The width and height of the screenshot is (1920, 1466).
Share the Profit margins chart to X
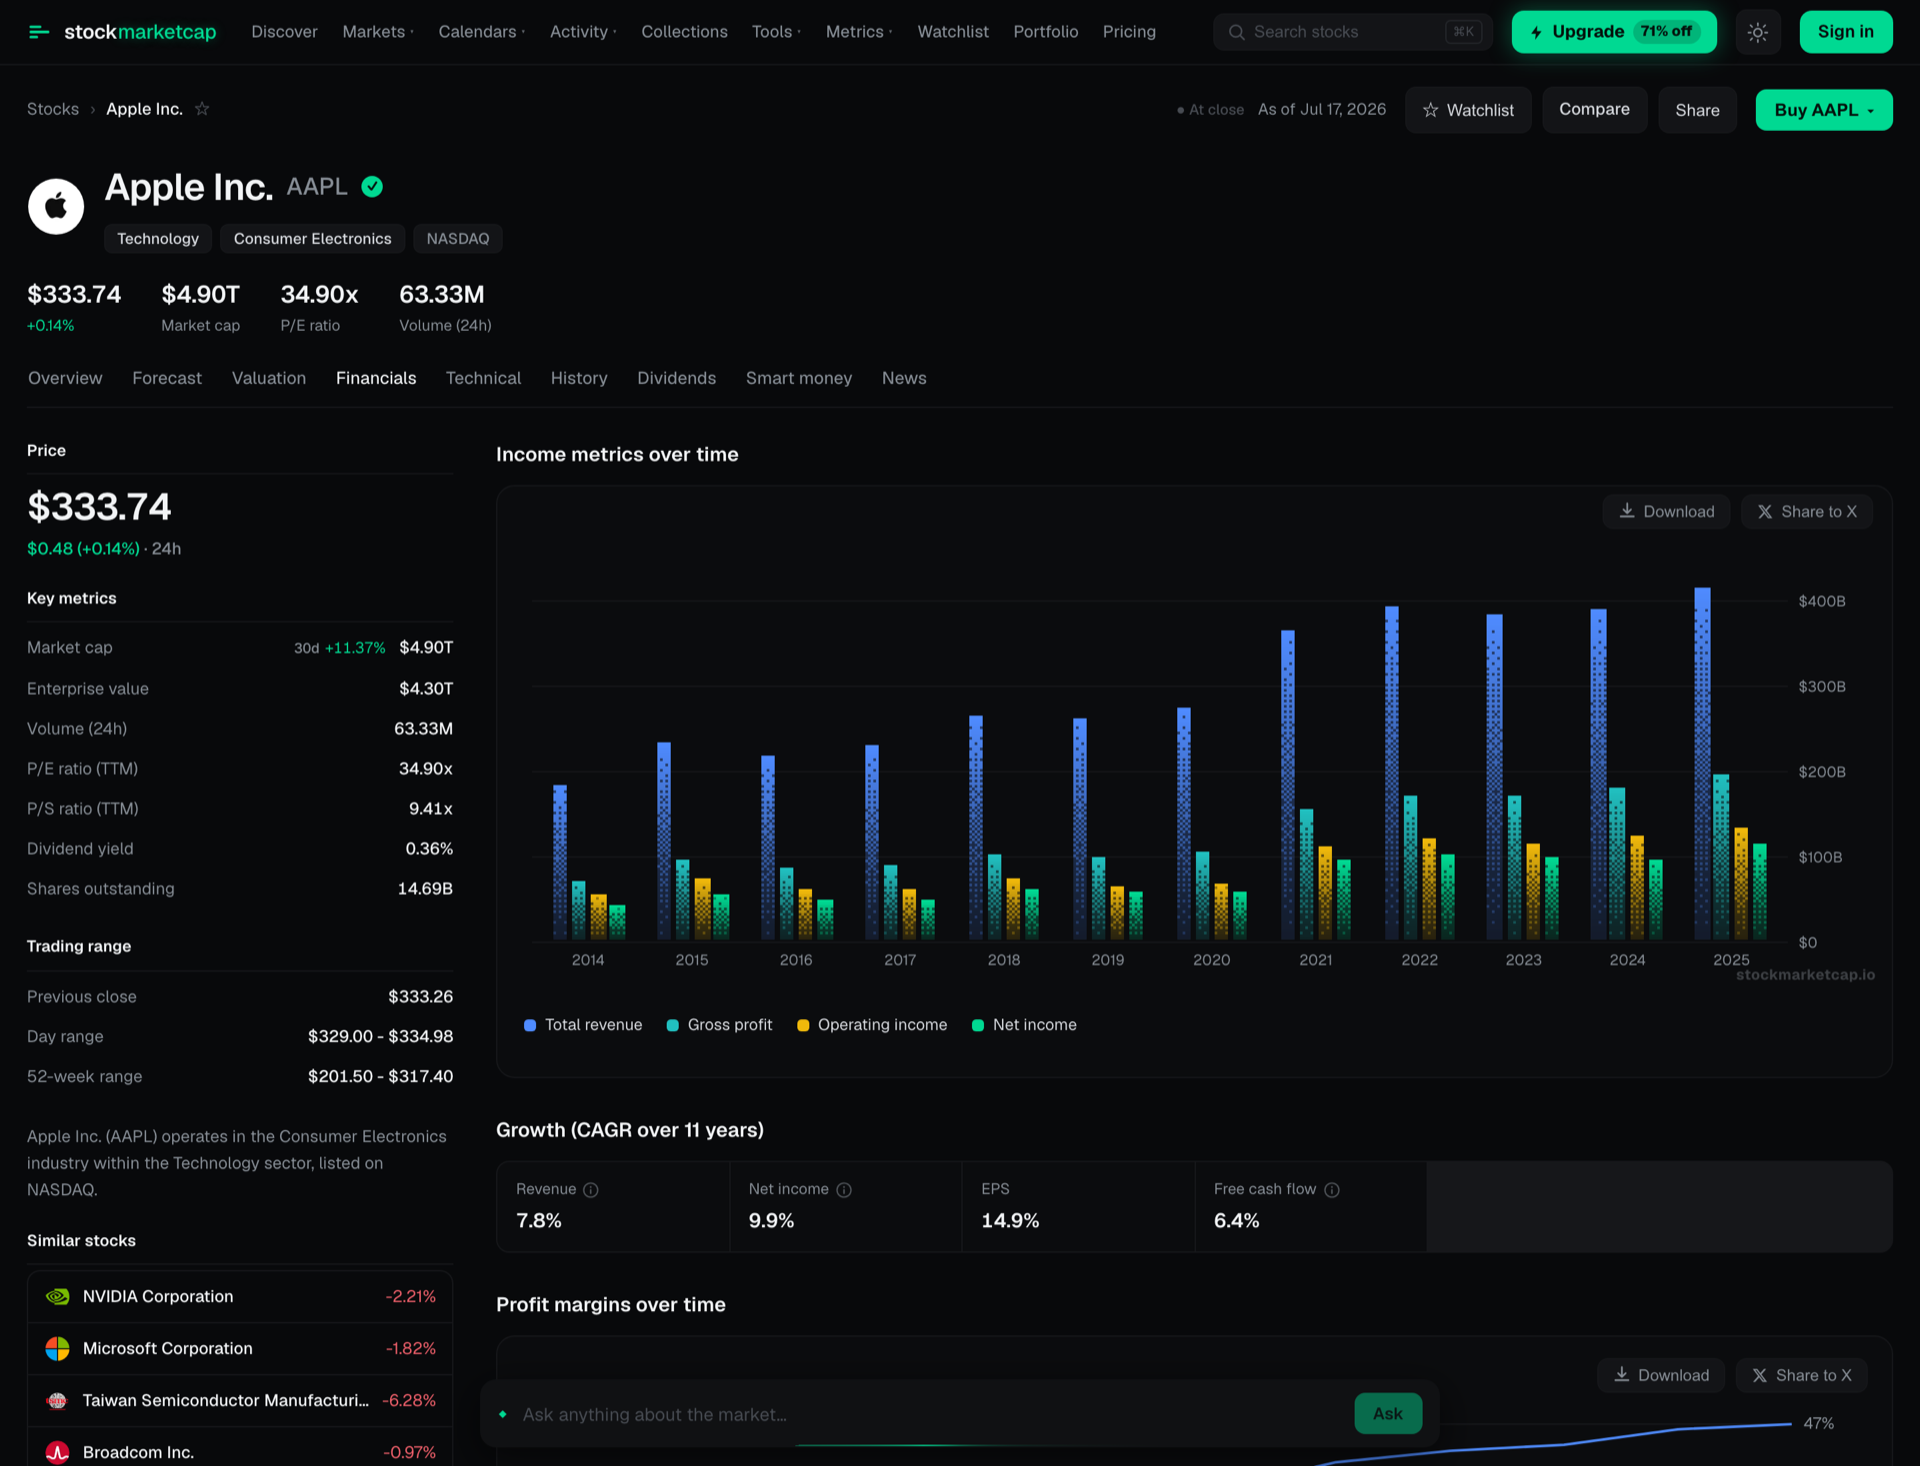(x=1801, y=1376)
